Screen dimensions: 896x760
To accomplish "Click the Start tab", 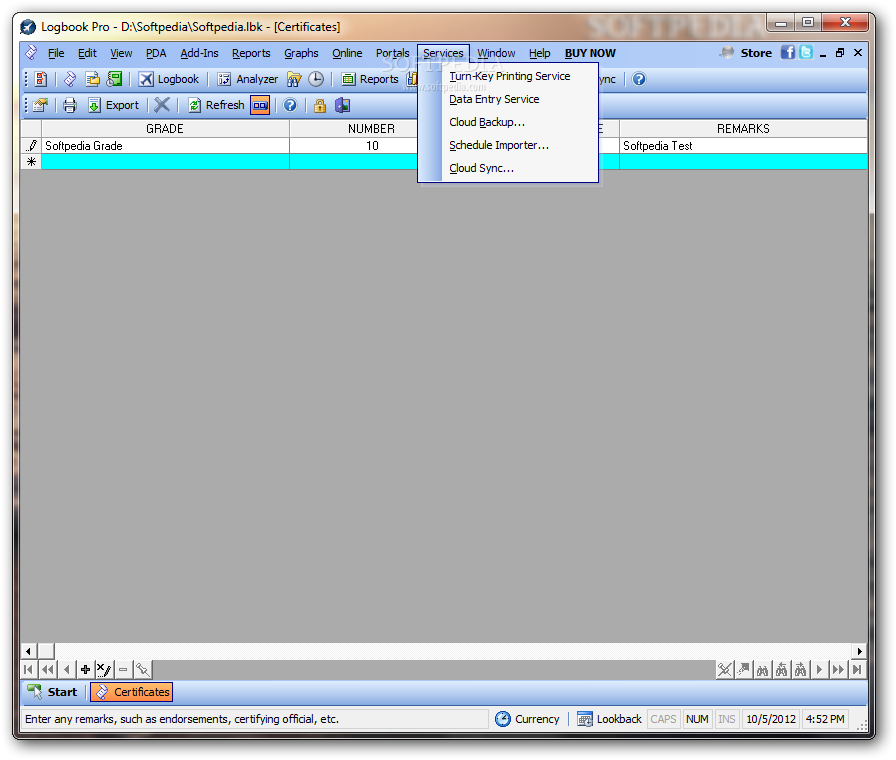I will point(53,692).
